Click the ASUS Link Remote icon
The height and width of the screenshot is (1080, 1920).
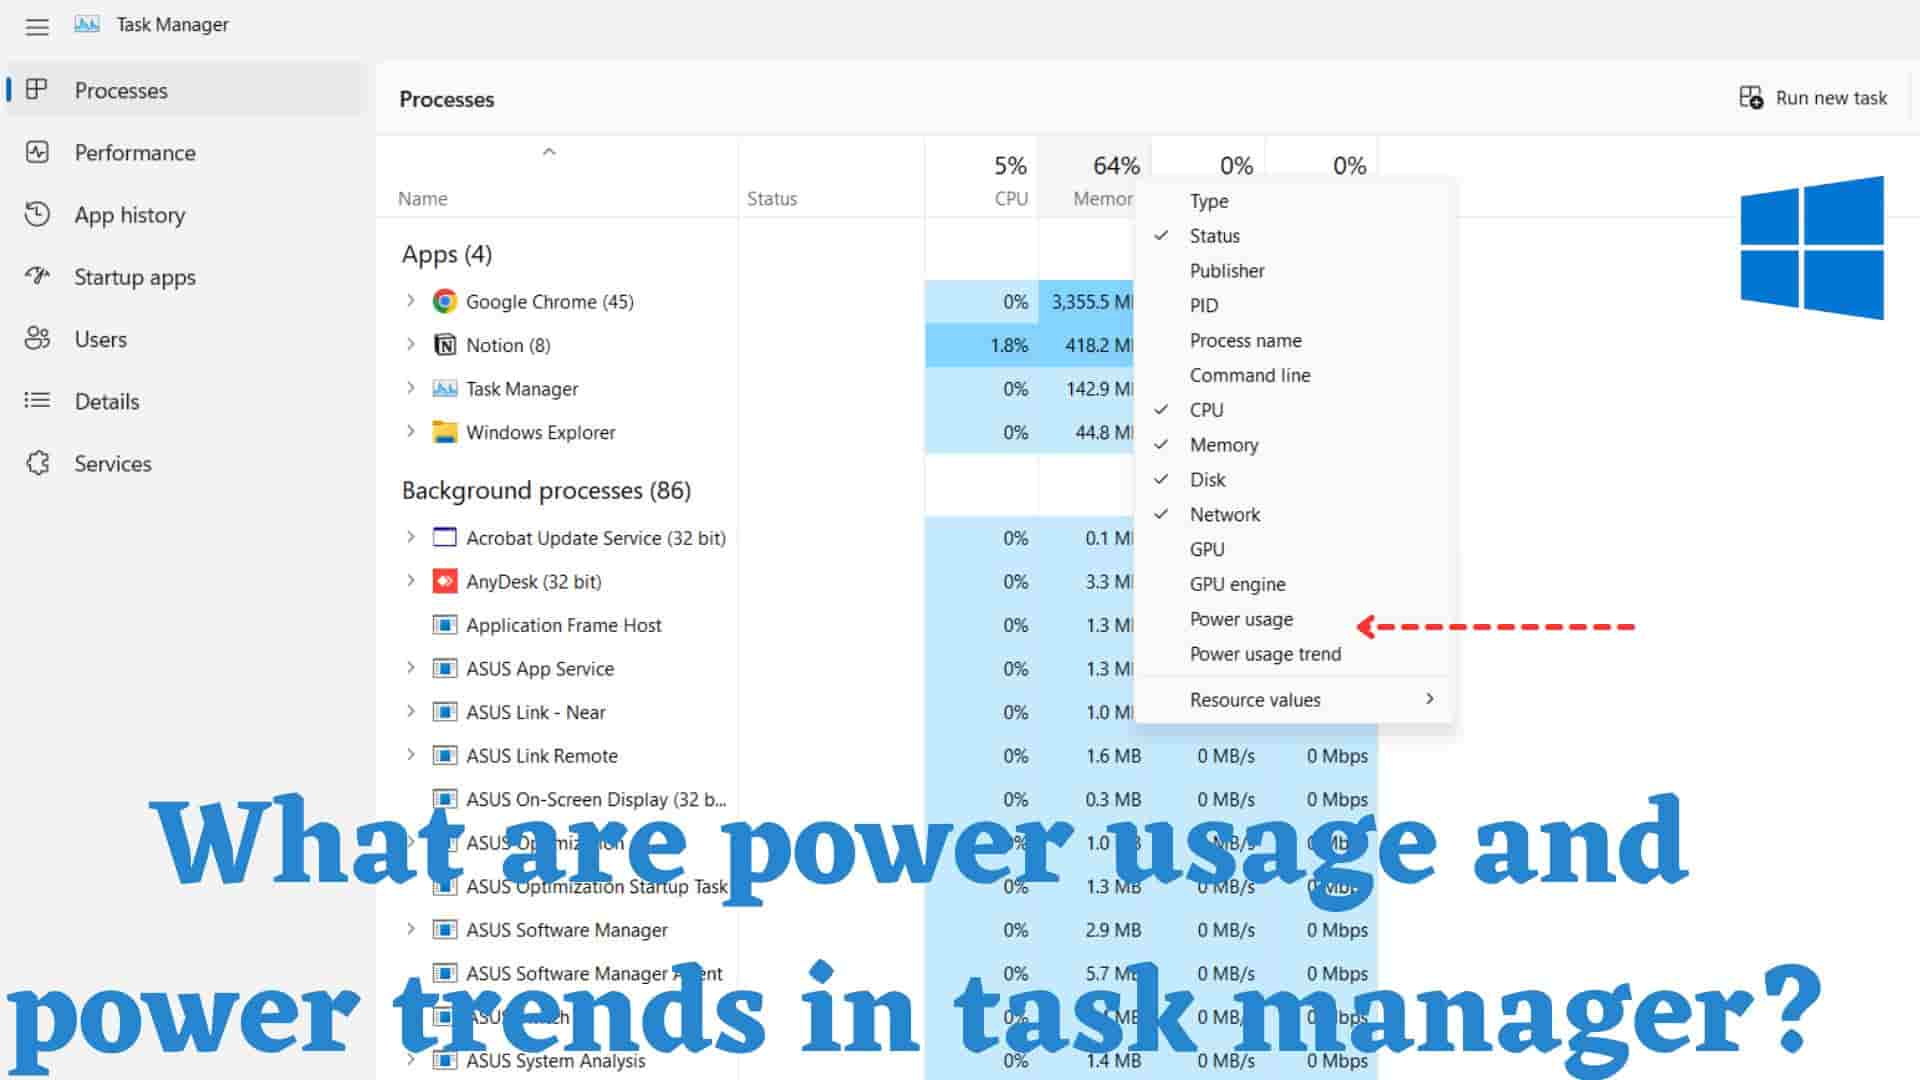point(445,755)
